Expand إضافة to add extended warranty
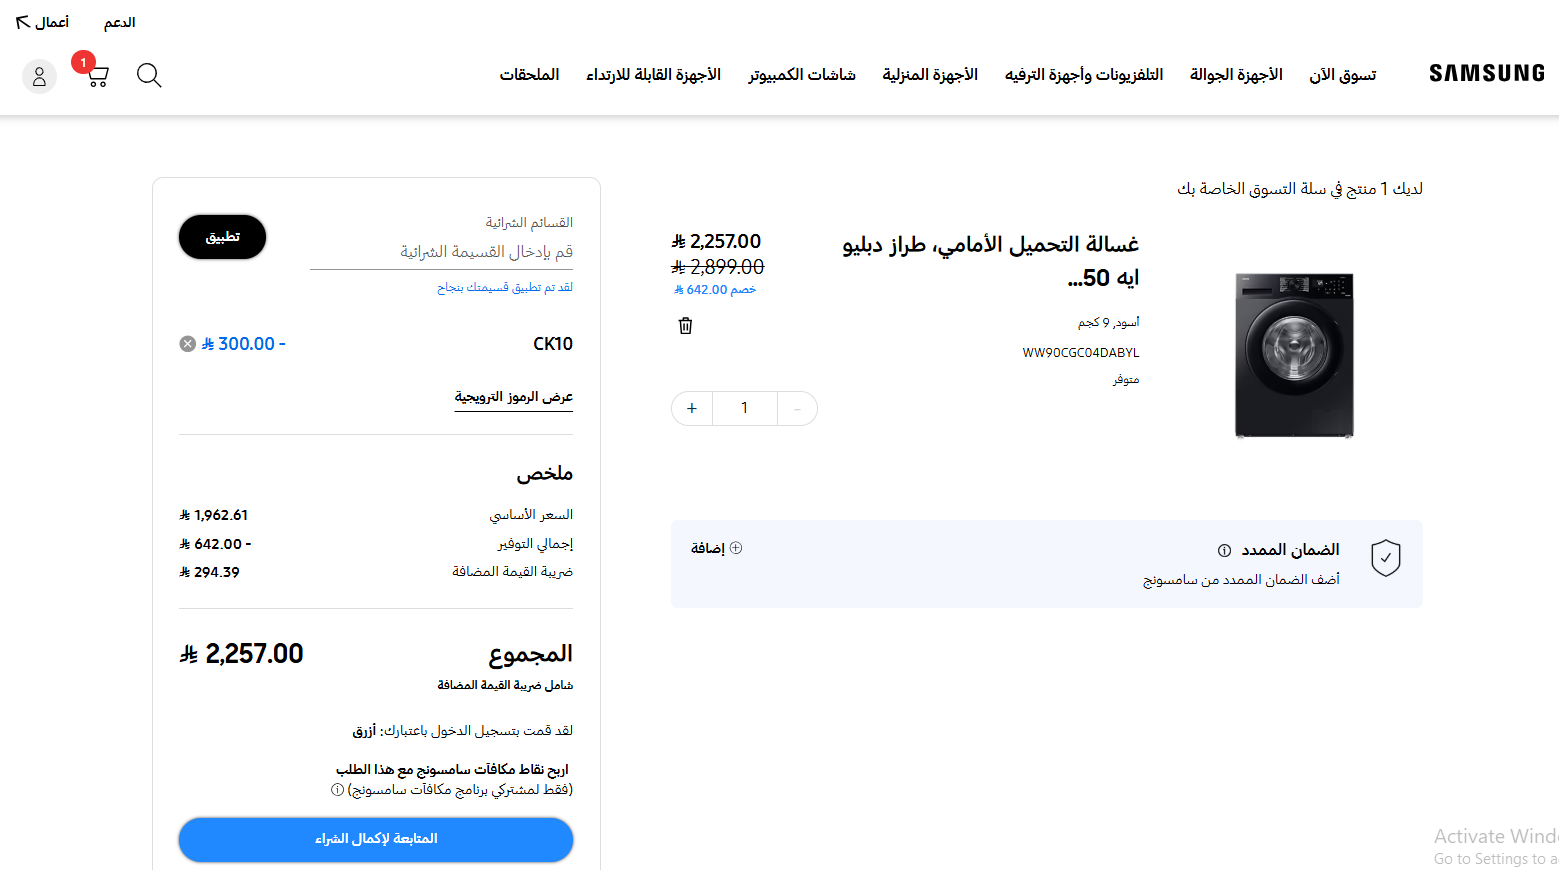Viewport: 1559px width, 870px height. click(716, 547)
